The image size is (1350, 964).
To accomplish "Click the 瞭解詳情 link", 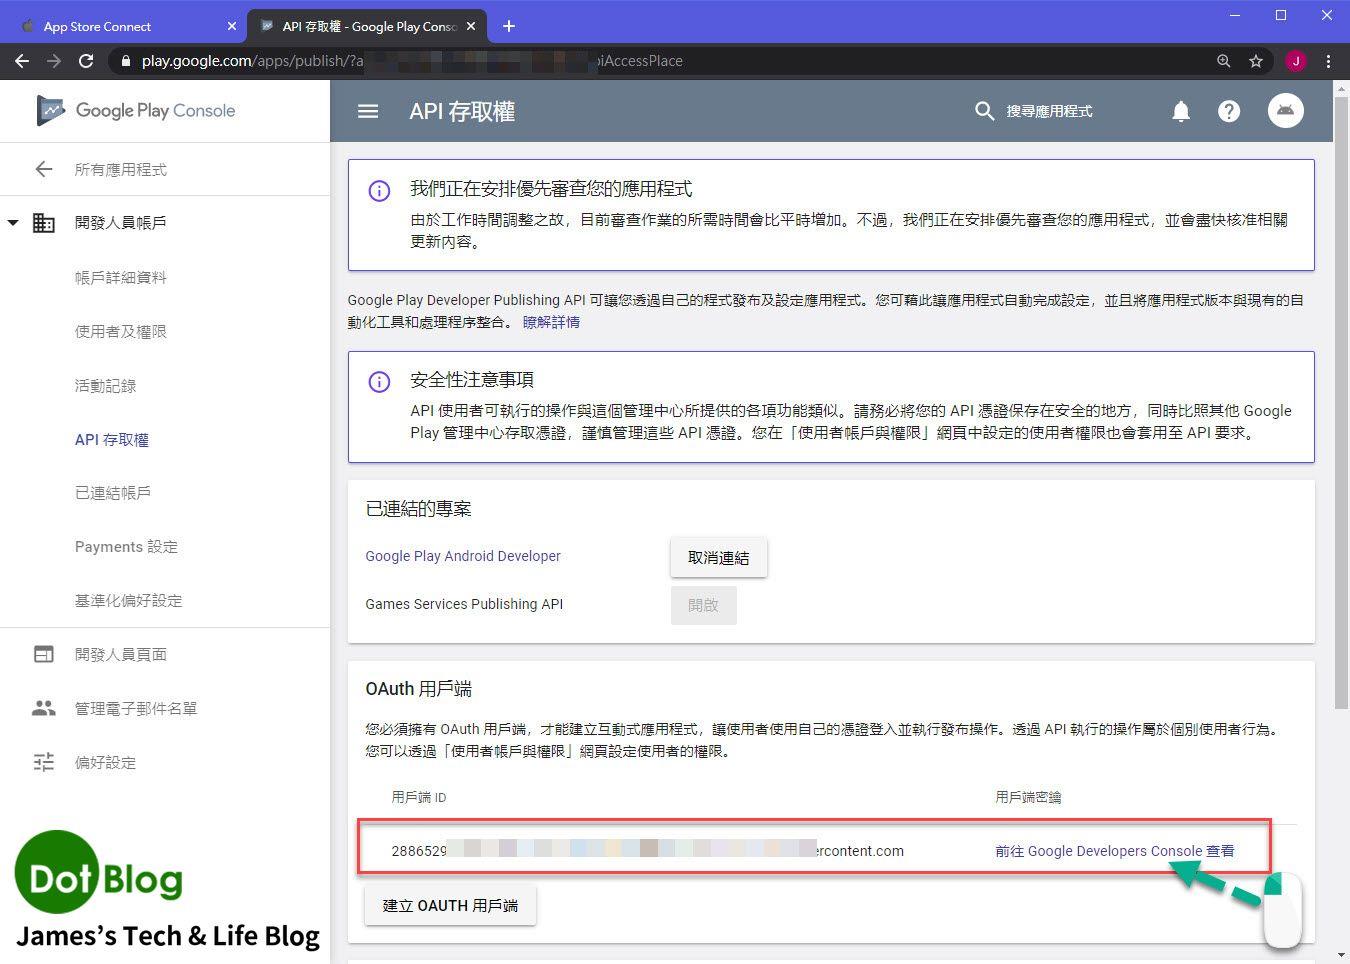I will (x=551, y=322).
